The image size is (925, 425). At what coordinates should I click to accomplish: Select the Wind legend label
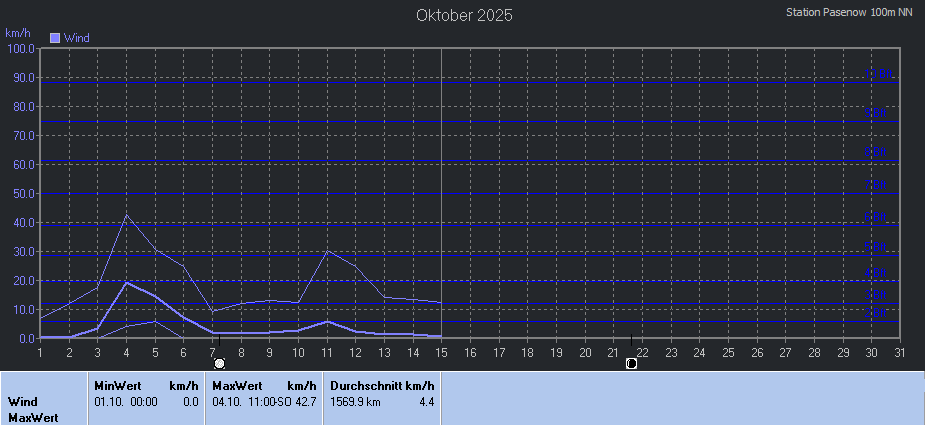(x=77, y=38)
